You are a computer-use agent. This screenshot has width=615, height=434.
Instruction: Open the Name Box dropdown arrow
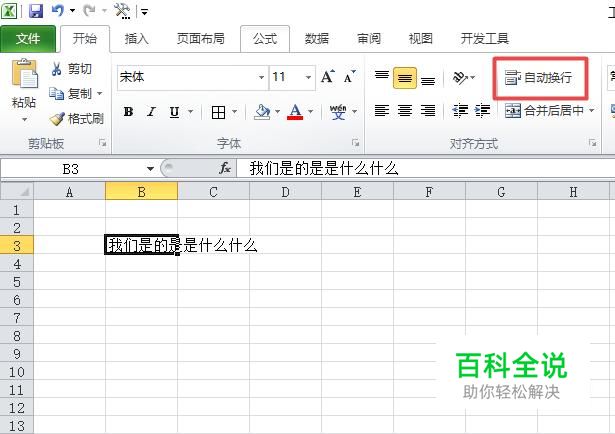tap(150, 169)
